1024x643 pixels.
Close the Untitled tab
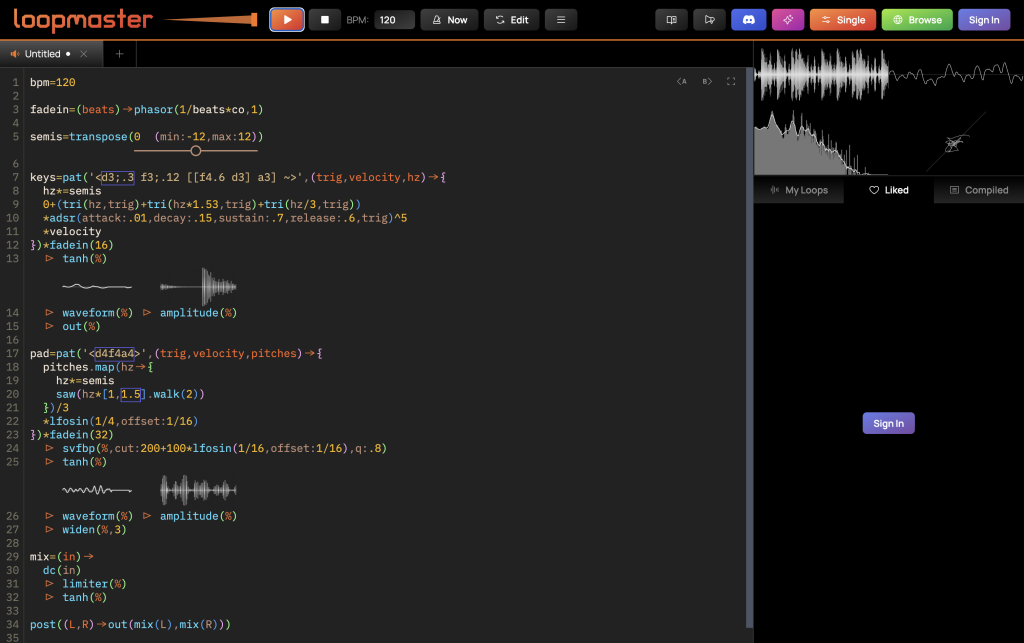tap(84, 54)
